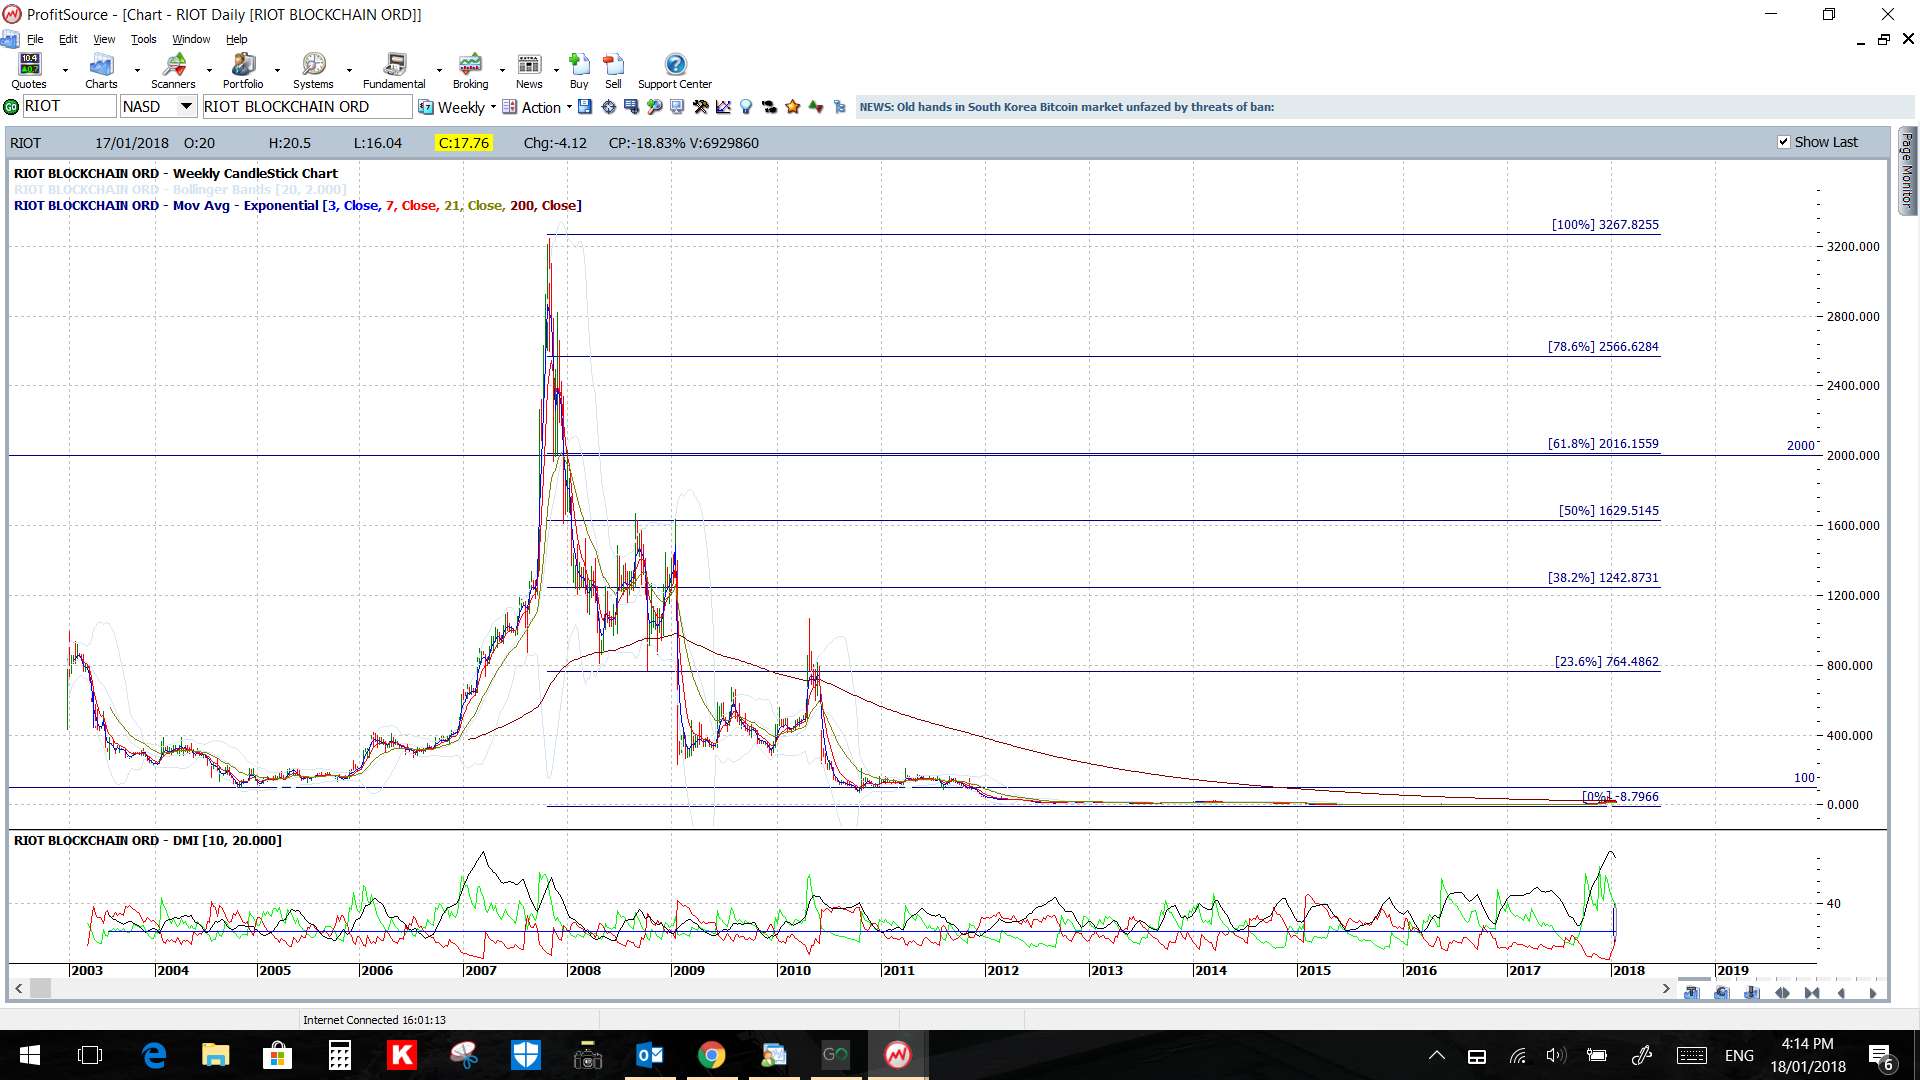Screen dimensions: 1920x1080
Task: Open the Portfolio toolbar icon
Action: click(x=243, y=71)
